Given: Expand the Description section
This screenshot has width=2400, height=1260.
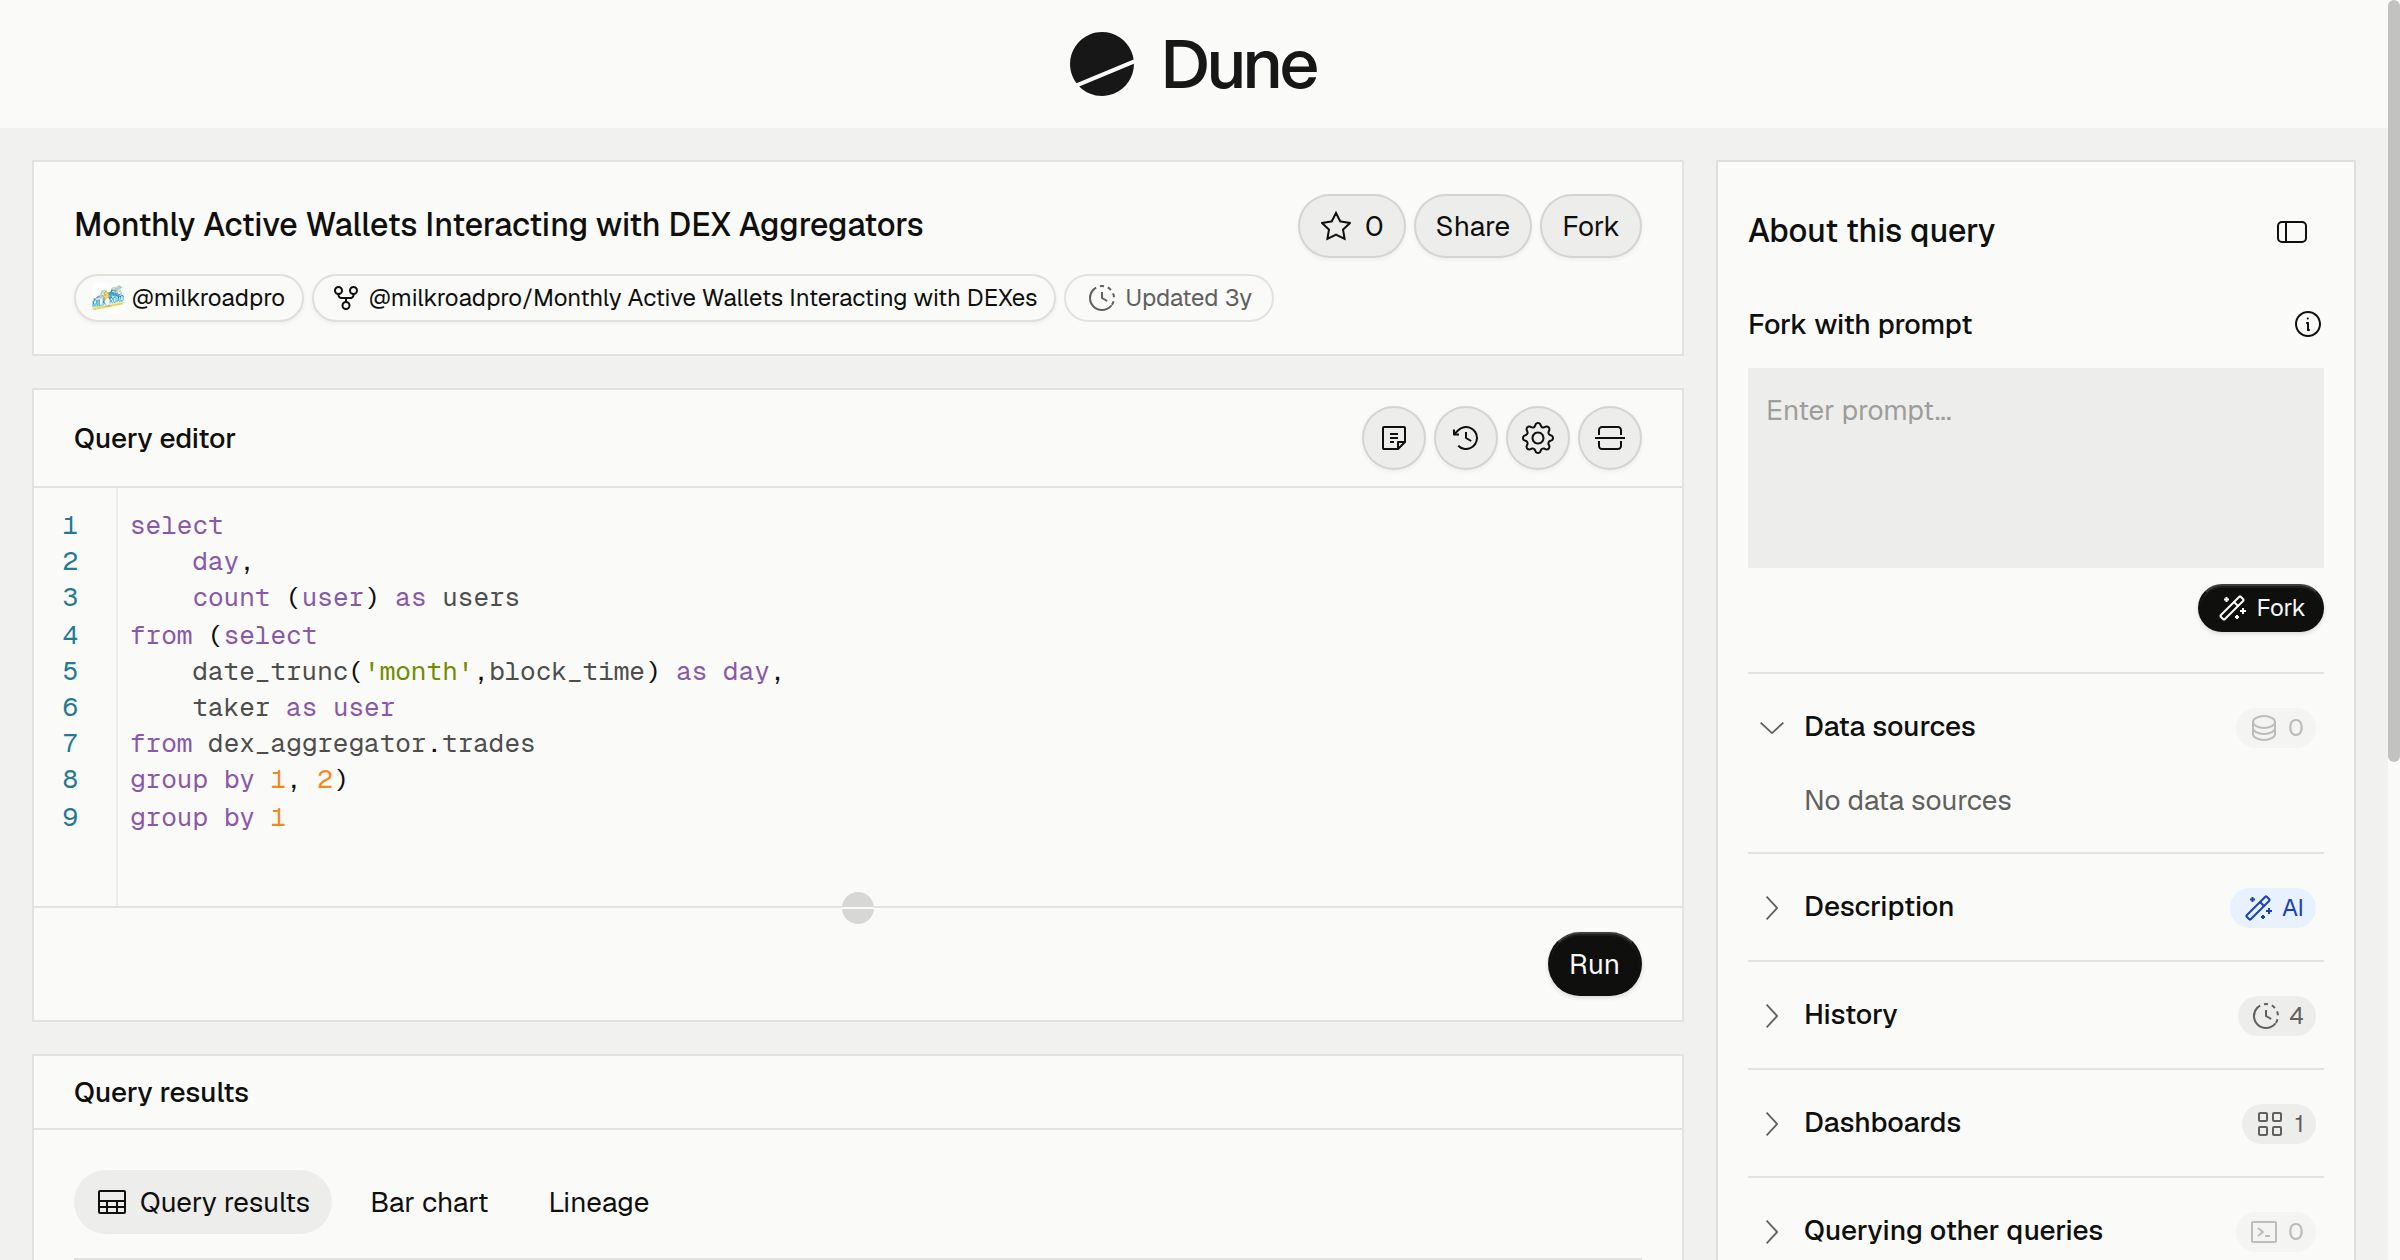Looking at the screenshot, I should pyautogui.click(x=1771, y=907).
